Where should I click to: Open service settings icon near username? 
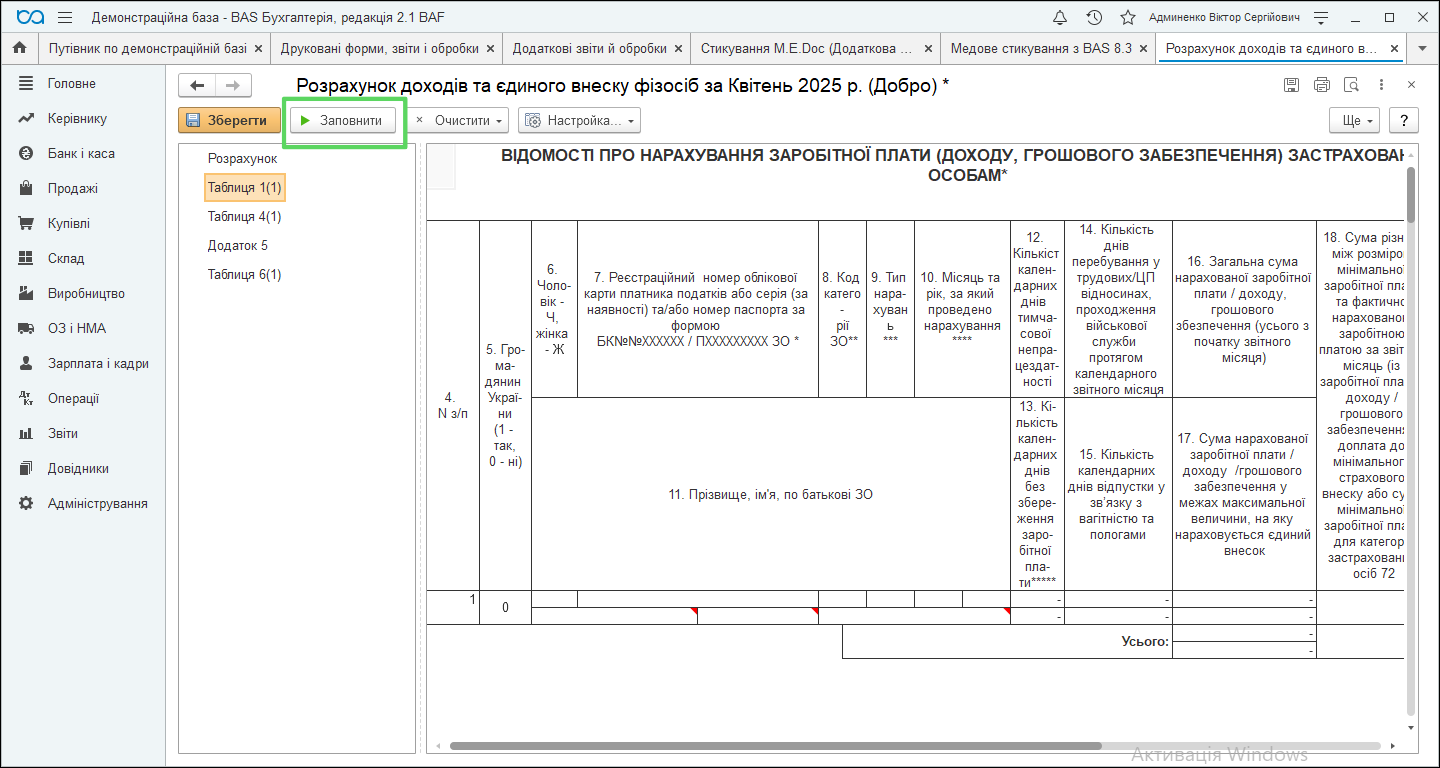coord(1322,18)
